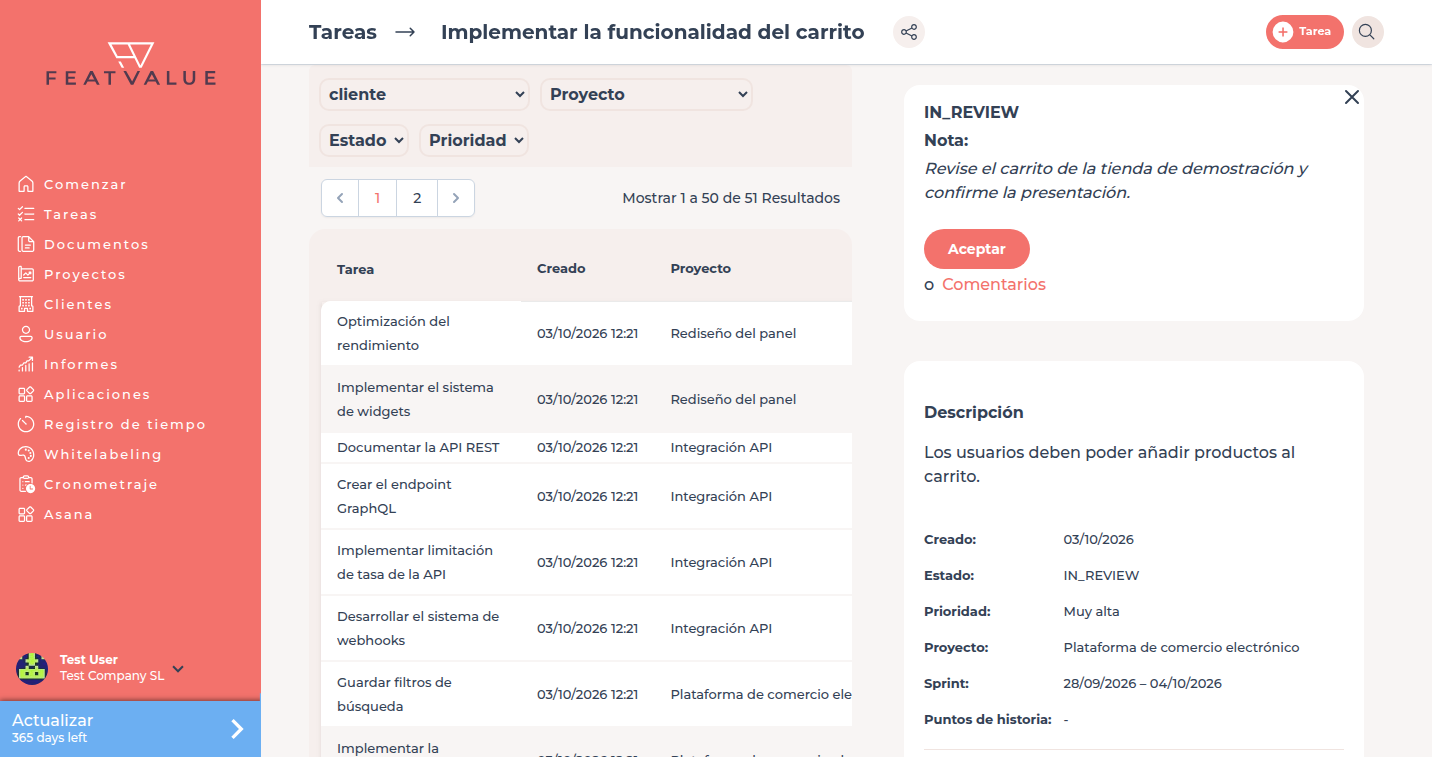Create a new task with the Tarea button
Screen dimensions: 1432x757
point(1304,32)
